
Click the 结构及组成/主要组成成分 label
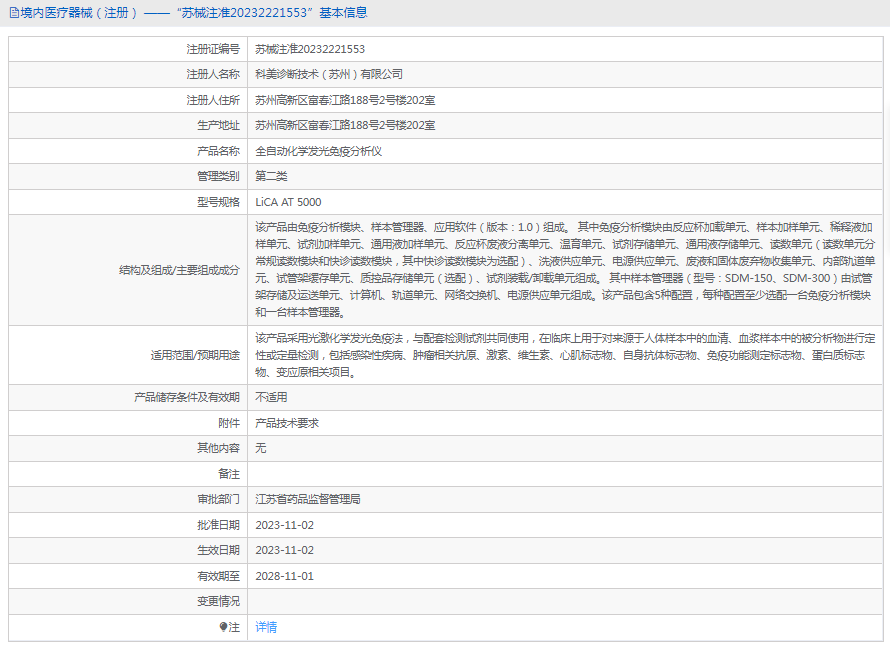[x=179, y=270]
